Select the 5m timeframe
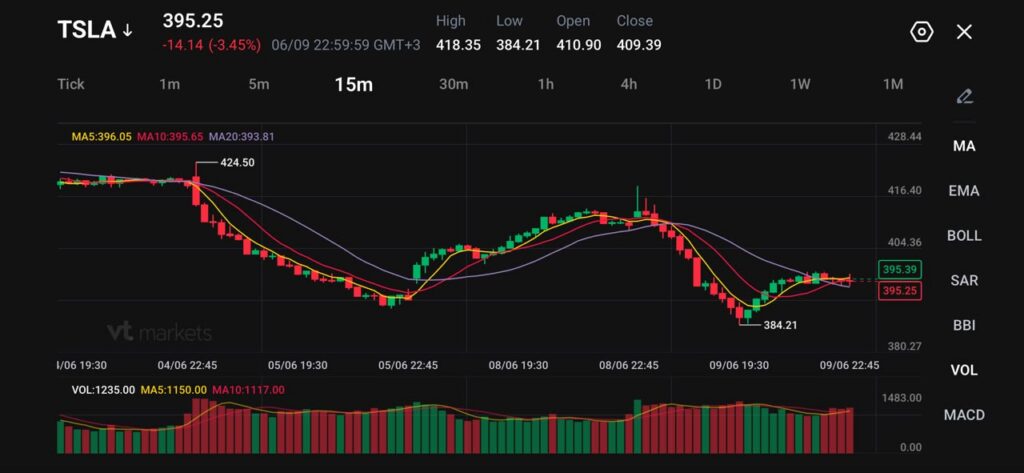The width and height of the screenshot is (1024, 473). point(259,84)
